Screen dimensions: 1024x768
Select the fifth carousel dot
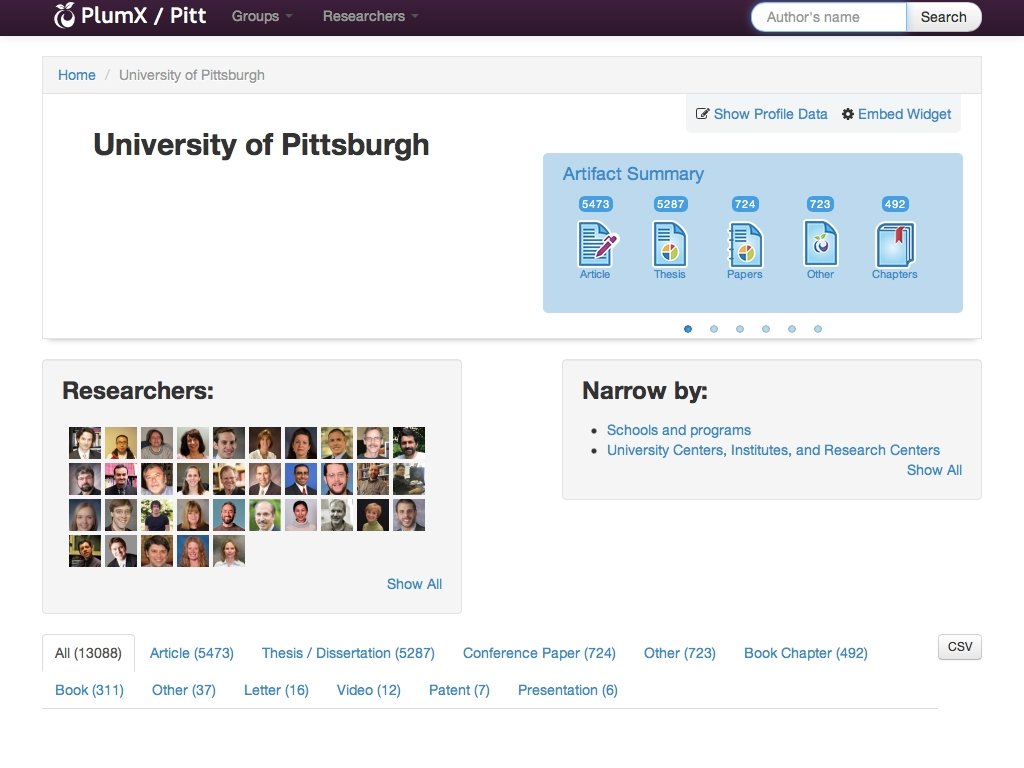792,329
